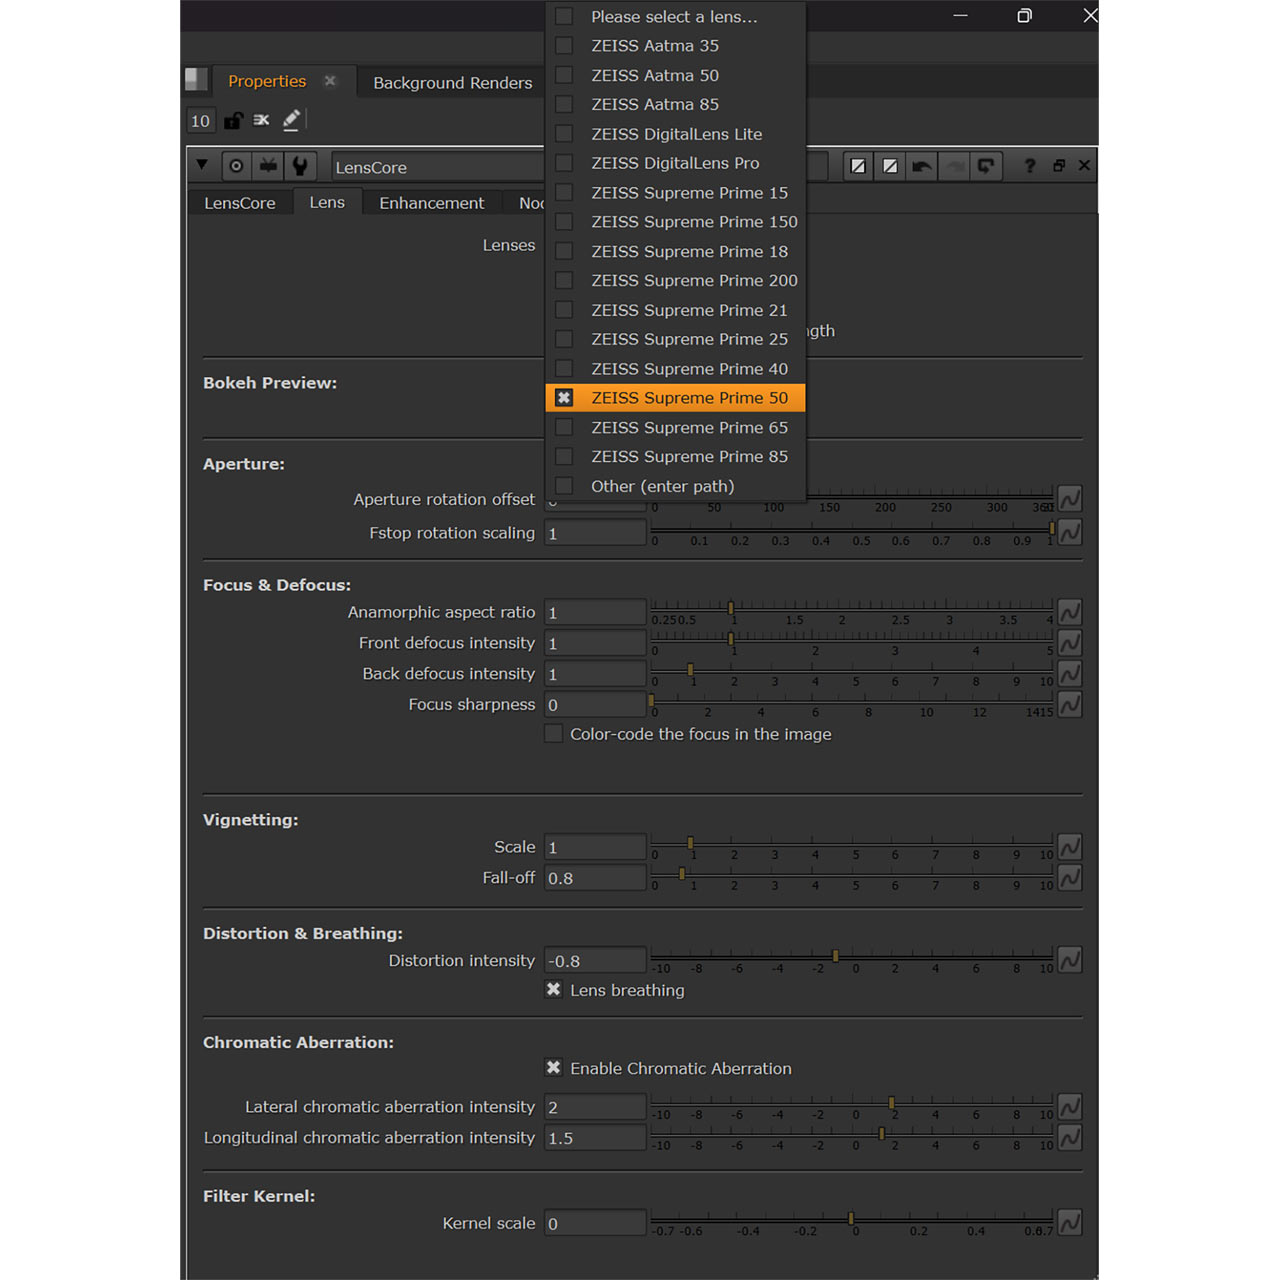This screenshot has width=1280, height=1280.
Task: Toggle the lock on the properties bin
Action: click(x=233, y=121)
